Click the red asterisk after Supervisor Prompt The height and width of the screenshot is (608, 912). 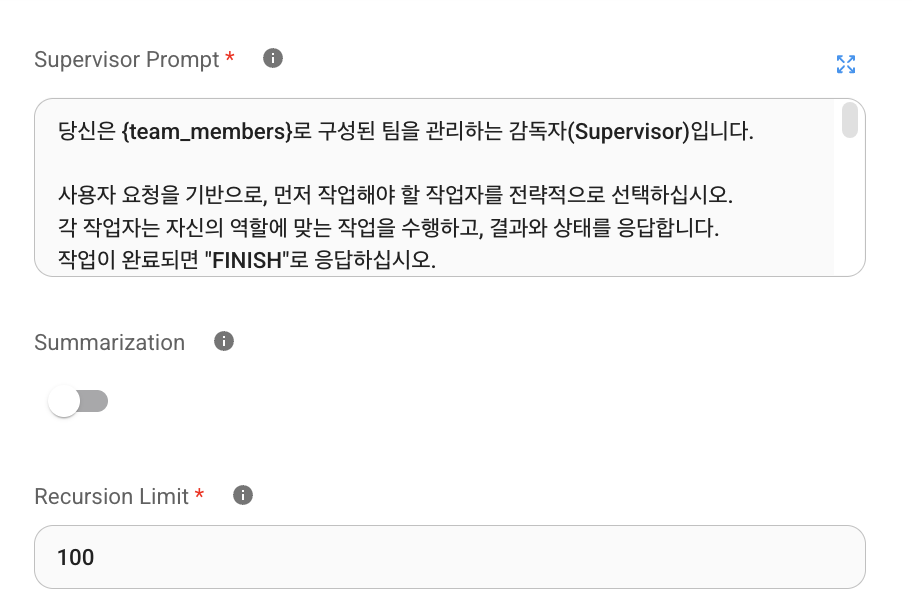click(x=230, y=58)
